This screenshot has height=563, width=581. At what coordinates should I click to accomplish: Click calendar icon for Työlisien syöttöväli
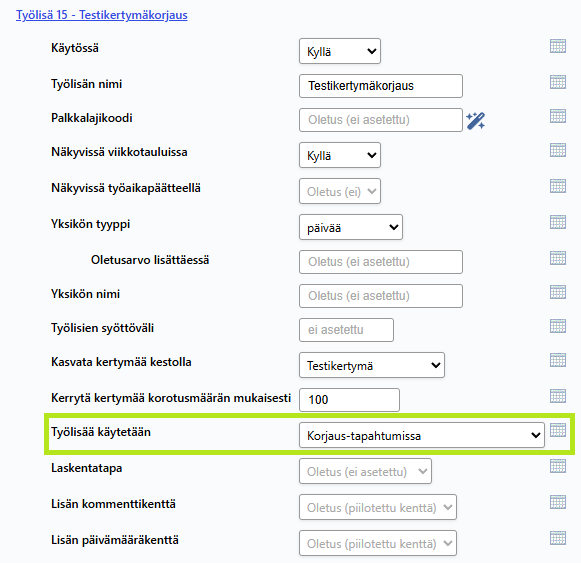pos(558,326)
